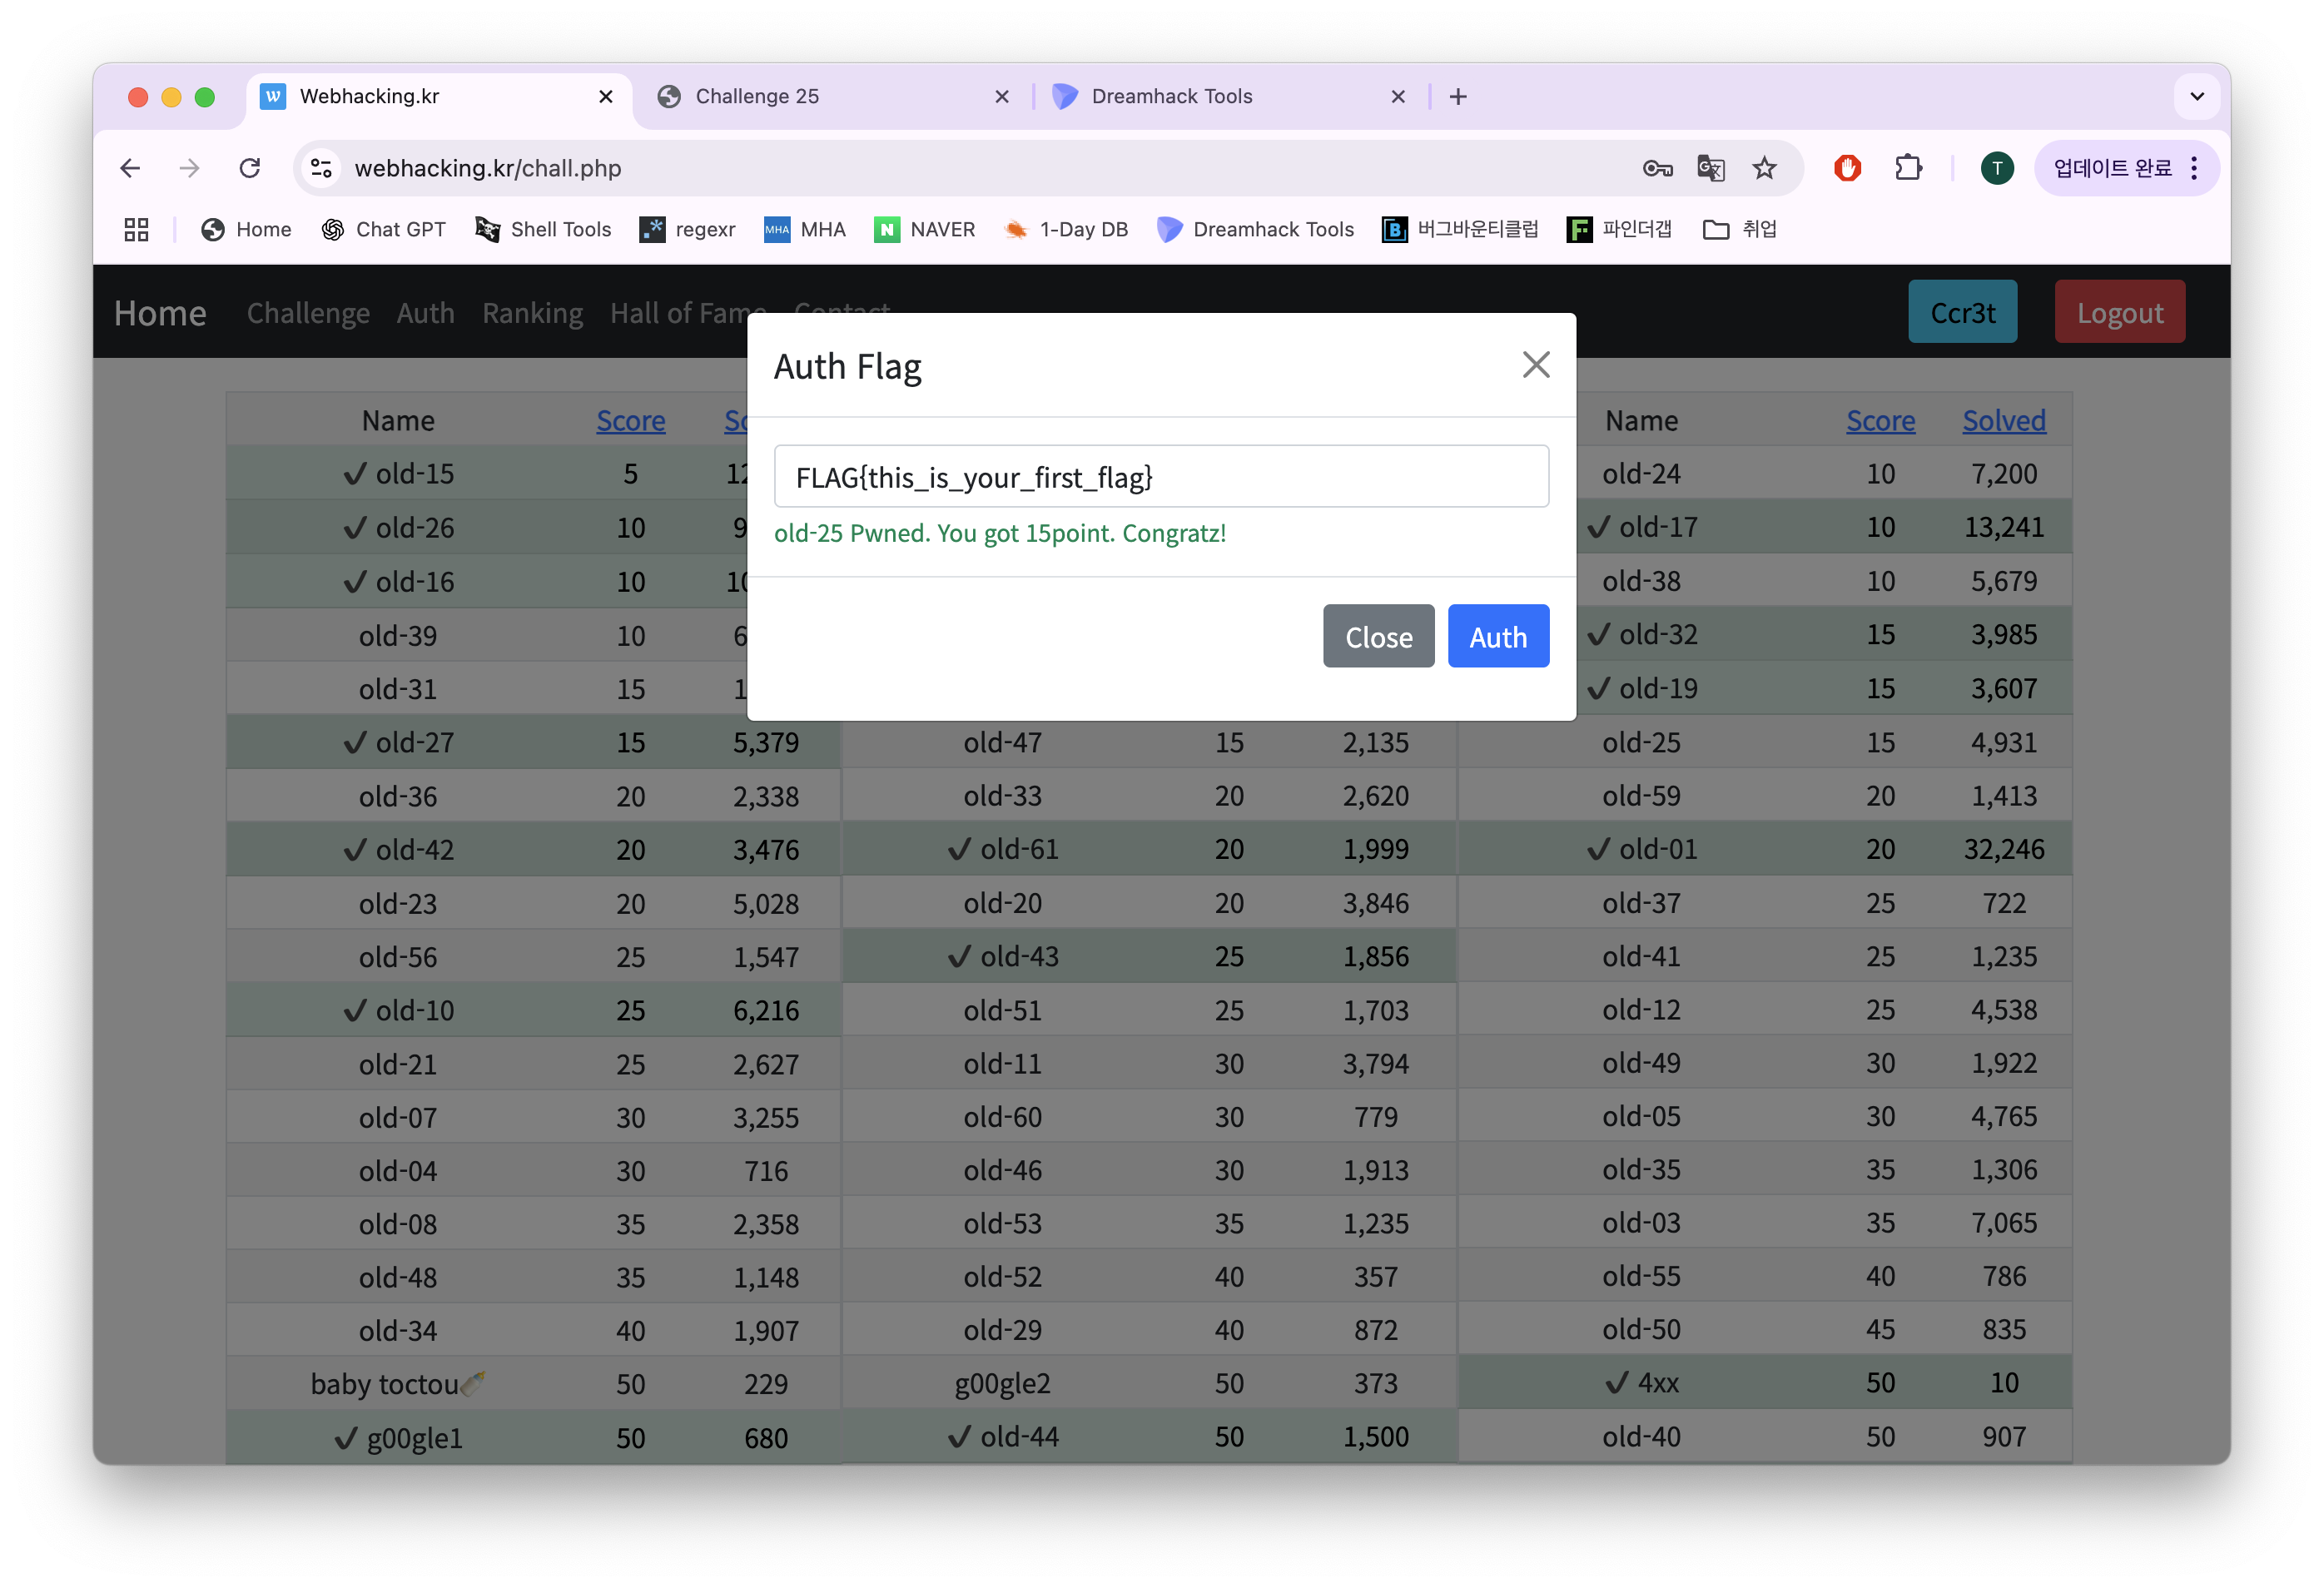2324x1588 pixels.
Task: Open the profile avatar T icon
Action: (x=1997, y=168)
